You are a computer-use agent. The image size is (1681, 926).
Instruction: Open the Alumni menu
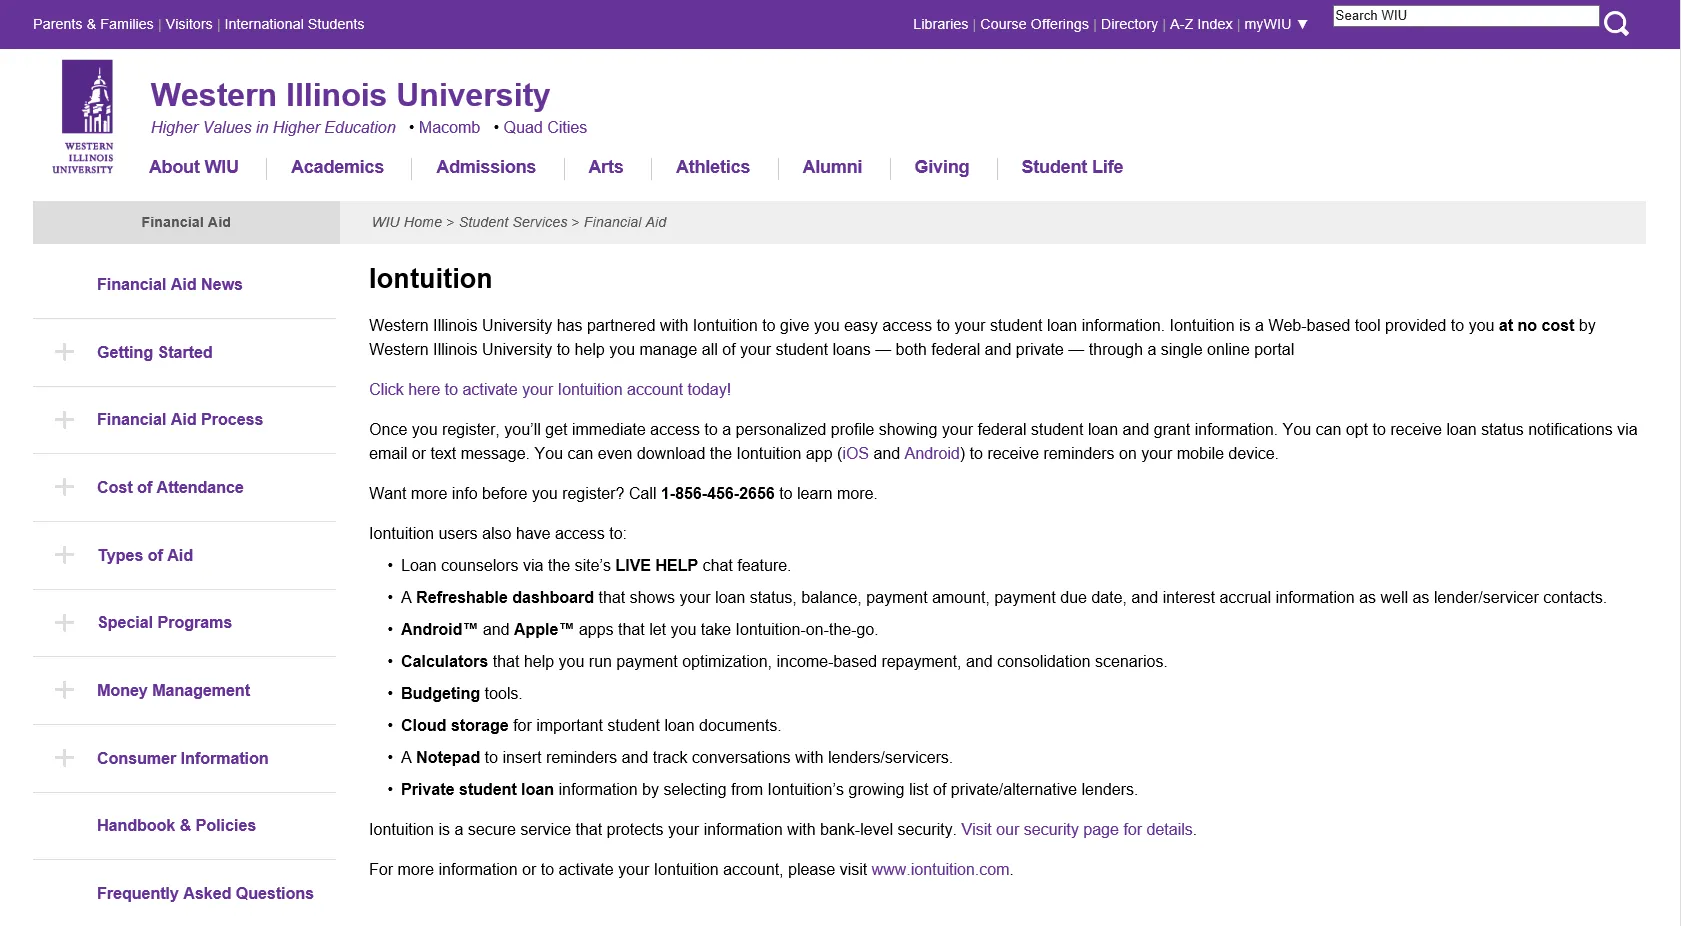pyautogui.click(x=832, y=167)
